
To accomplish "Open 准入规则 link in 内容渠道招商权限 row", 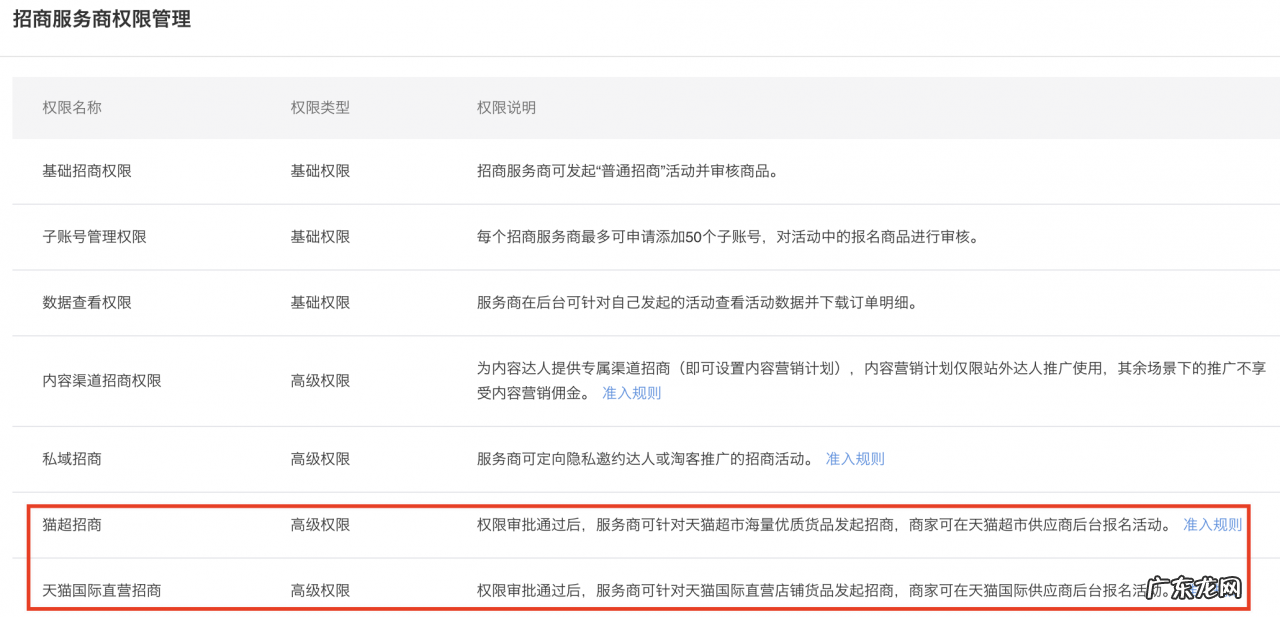I will coord(631,393).
